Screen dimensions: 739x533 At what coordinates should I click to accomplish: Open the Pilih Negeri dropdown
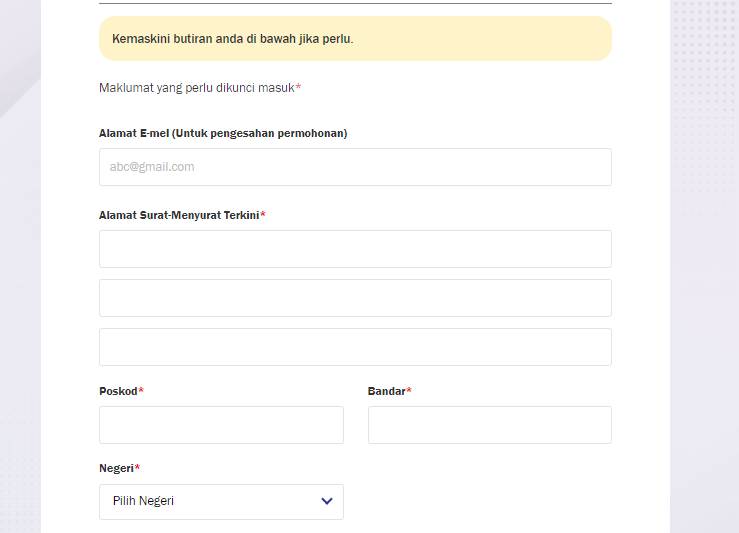(221, 502)
